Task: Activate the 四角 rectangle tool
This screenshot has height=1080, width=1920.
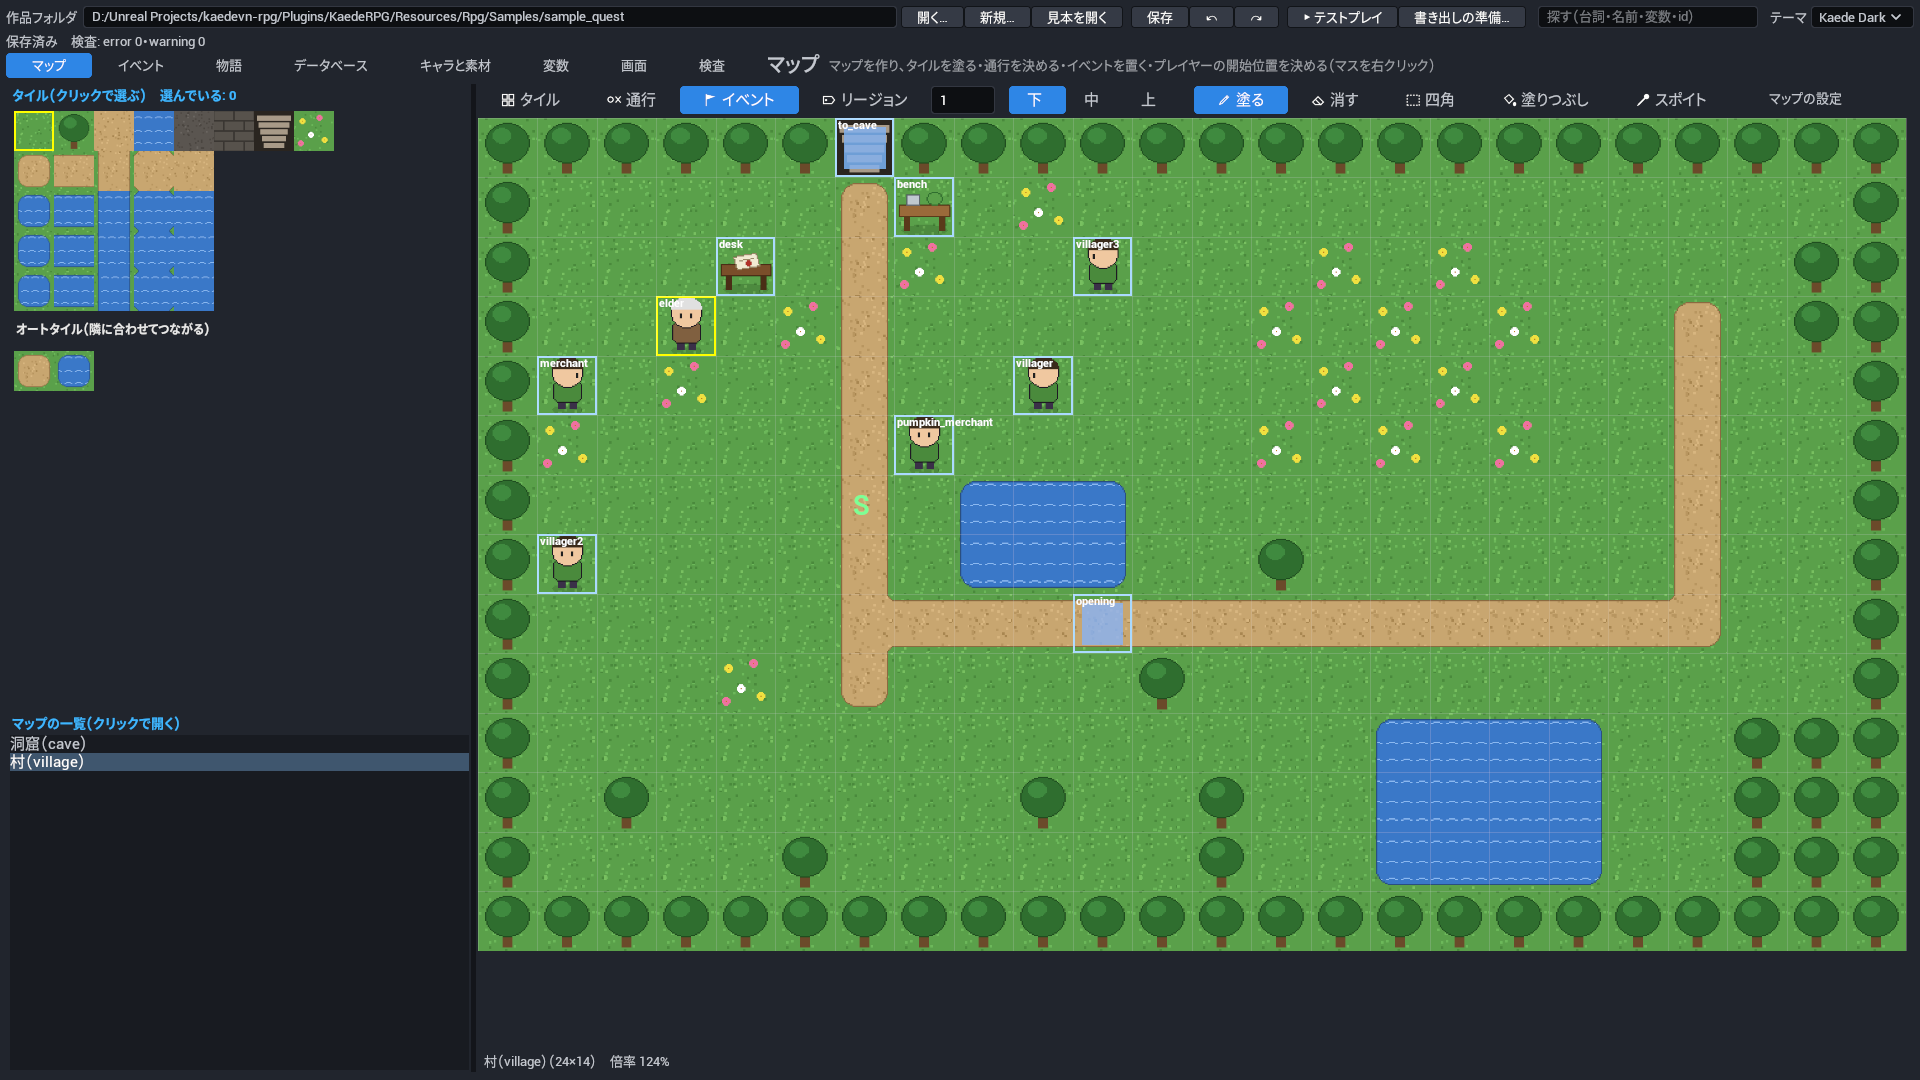Action: tap(1430, 100)
